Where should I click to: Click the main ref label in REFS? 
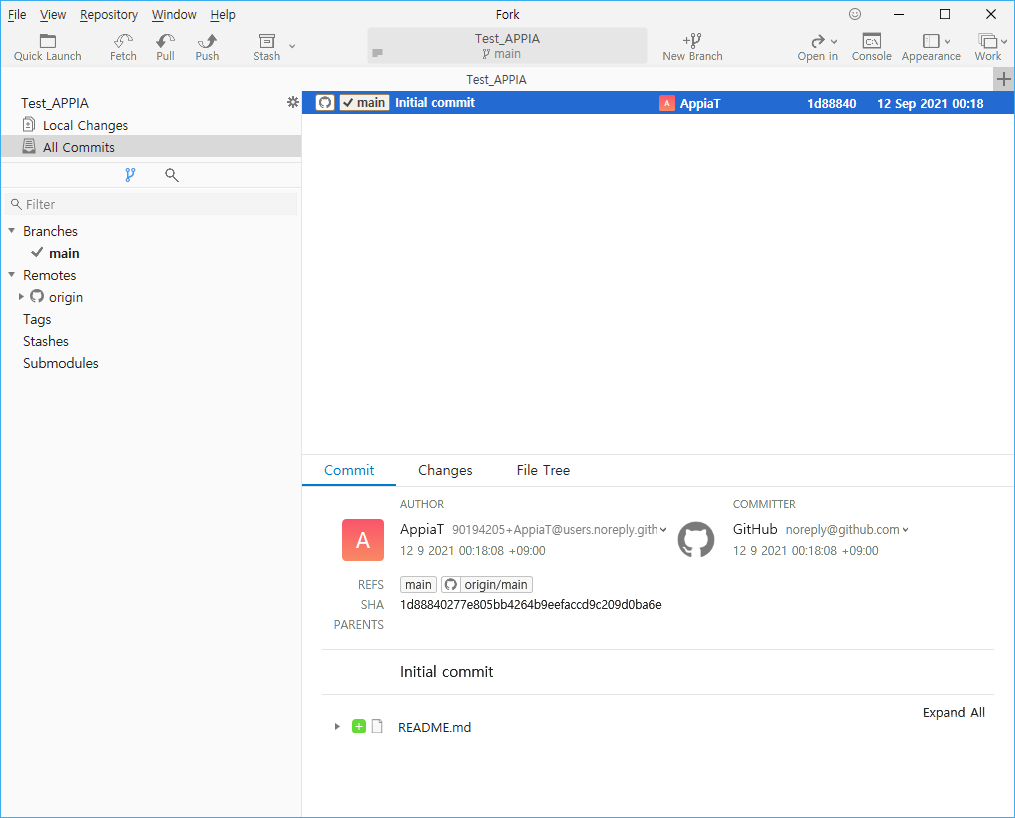click(418, 584)
